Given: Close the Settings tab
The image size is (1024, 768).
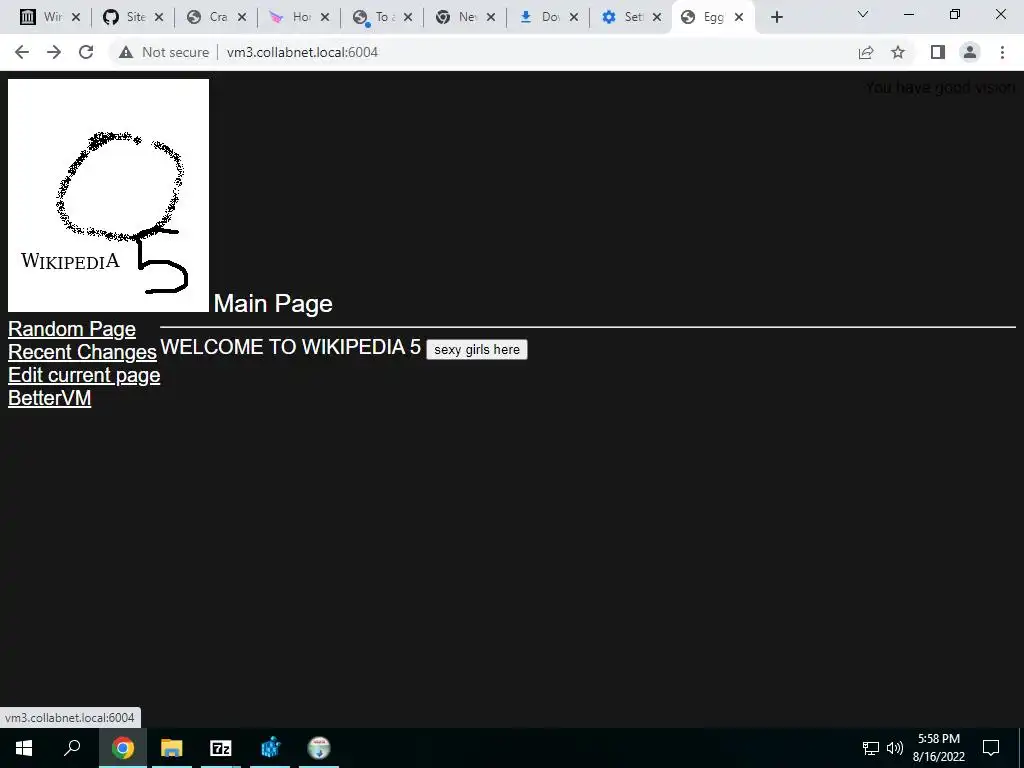Looking at the screenshot, I should [x=656, y=17].
